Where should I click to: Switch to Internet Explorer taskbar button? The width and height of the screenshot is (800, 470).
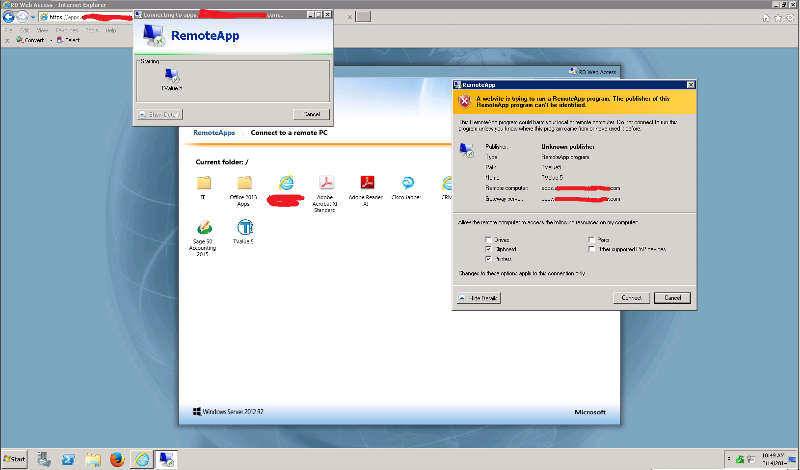click(142, 459)
